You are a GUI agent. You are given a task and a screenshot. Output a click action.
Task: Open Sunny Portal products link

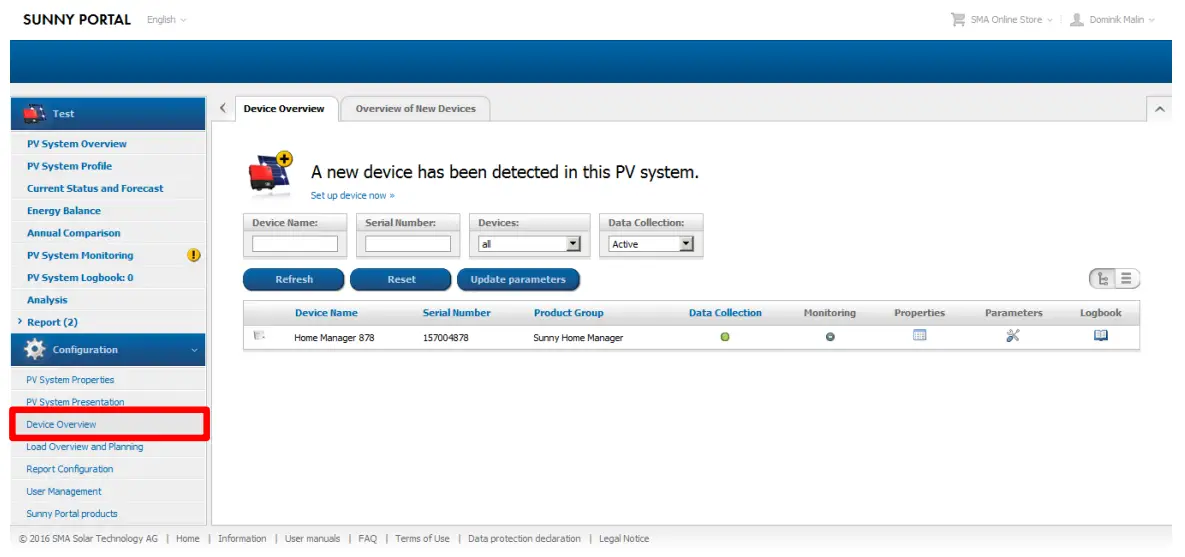(72, 514)
